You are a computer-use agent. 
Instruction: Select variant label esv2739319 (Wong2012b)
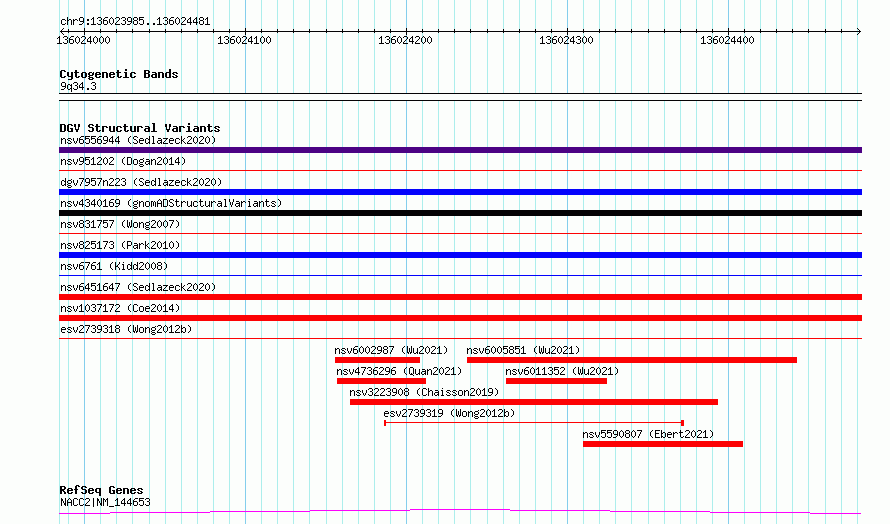tap(449, 413)
